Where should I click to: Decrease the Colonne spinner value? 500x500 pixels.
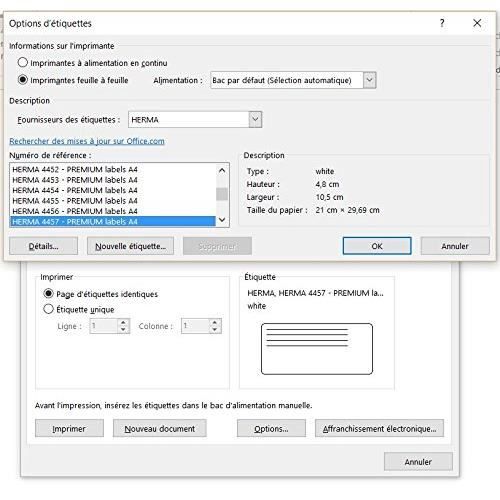click(x=214, y=329)
